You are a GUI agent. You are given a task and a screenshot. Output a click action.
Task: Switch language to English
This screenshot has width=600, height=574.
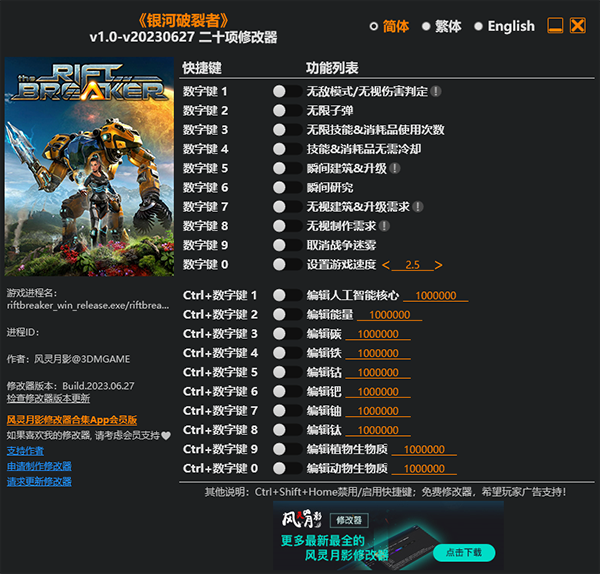pyautogui.click(x=505, y=26)
